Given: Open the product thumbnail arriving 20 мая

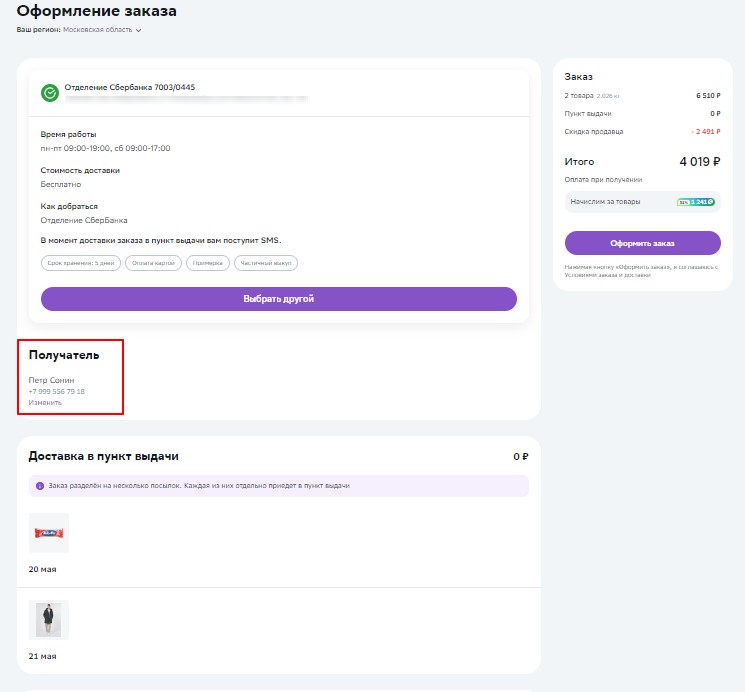Looking at the screenshot, I should 49,533.
